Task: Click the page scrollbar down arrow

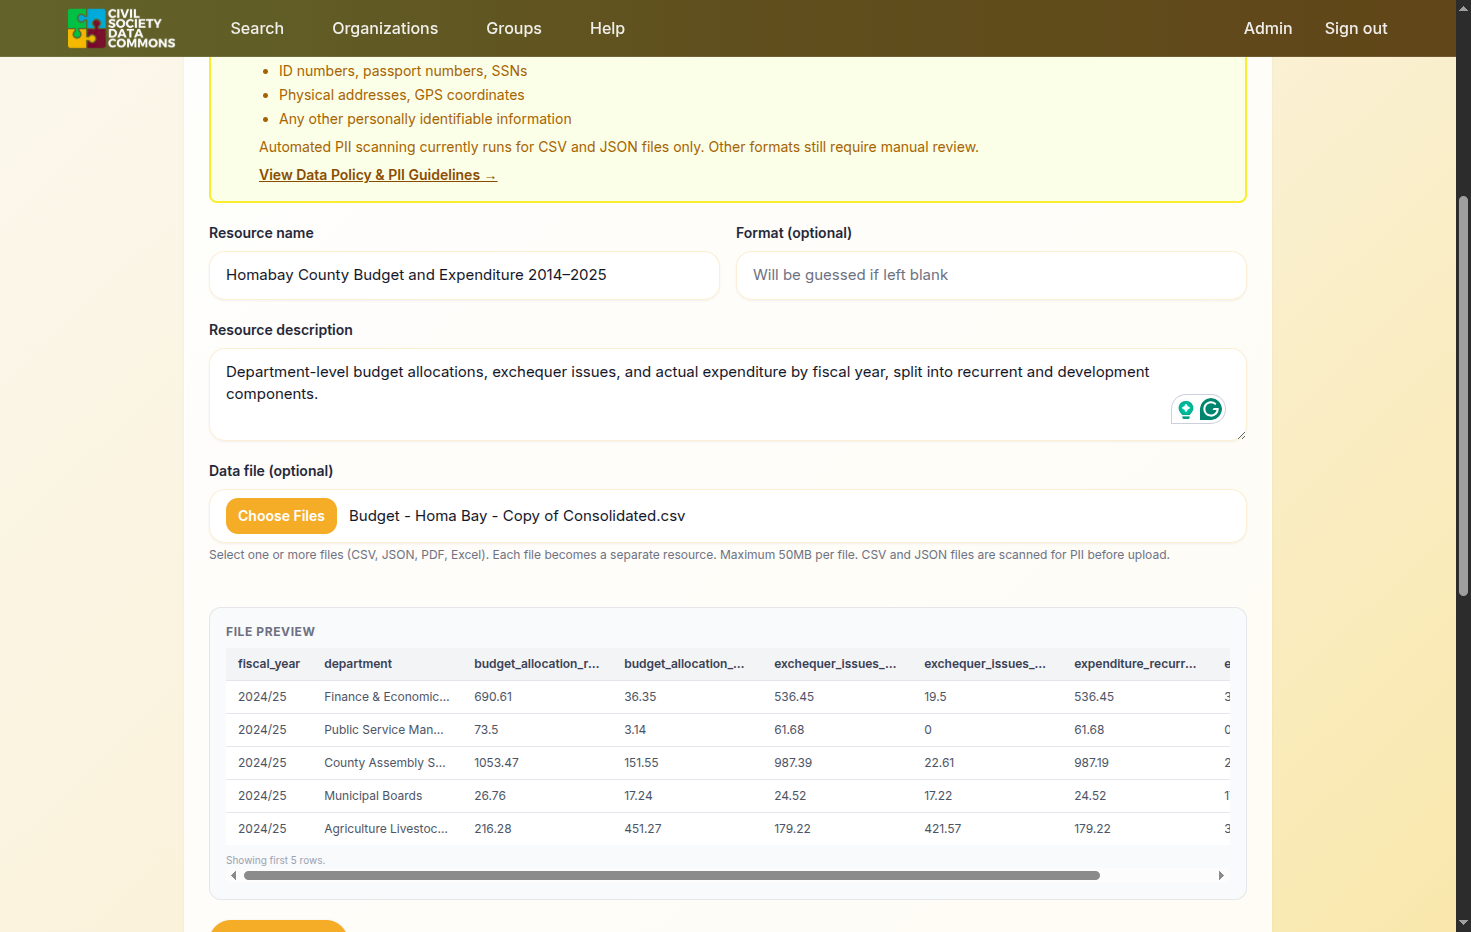Action: click(1464, 923)
